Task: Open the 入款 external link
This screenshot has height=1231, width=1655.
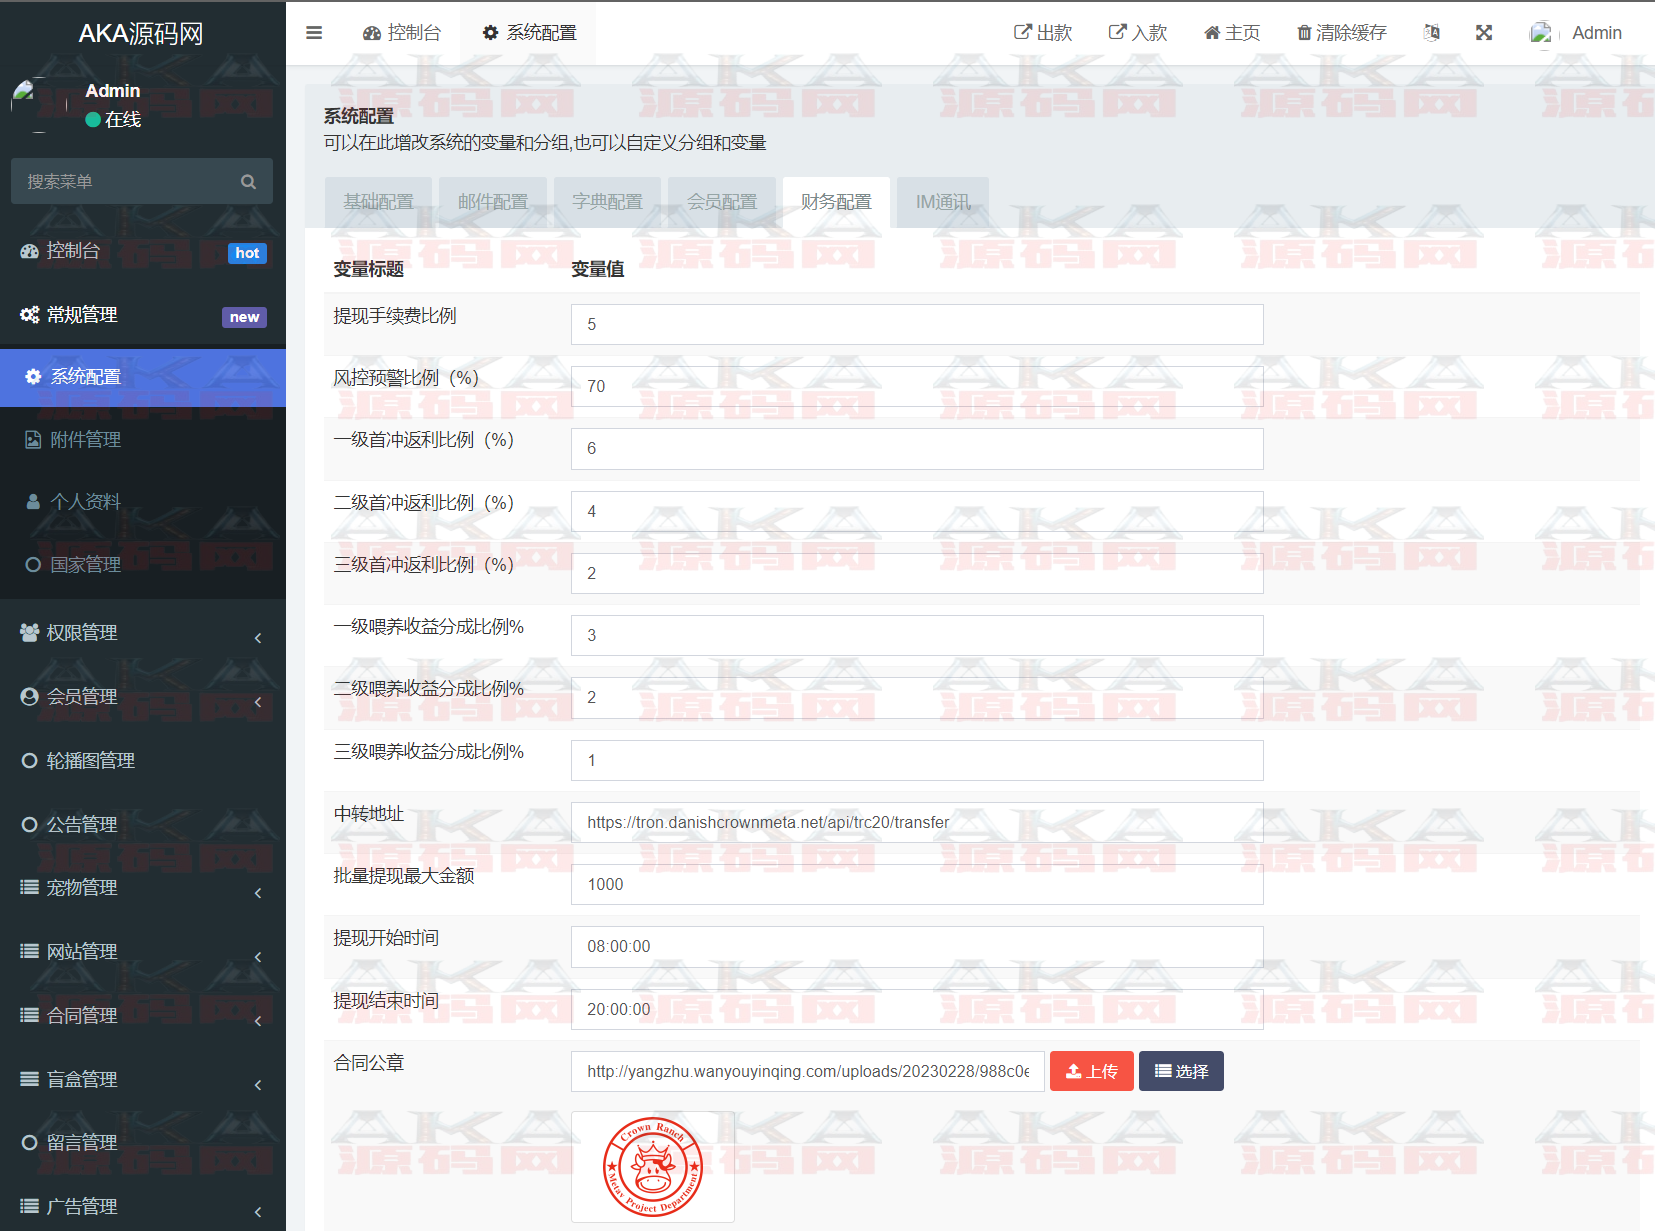Action: [x=1138, y=33]
